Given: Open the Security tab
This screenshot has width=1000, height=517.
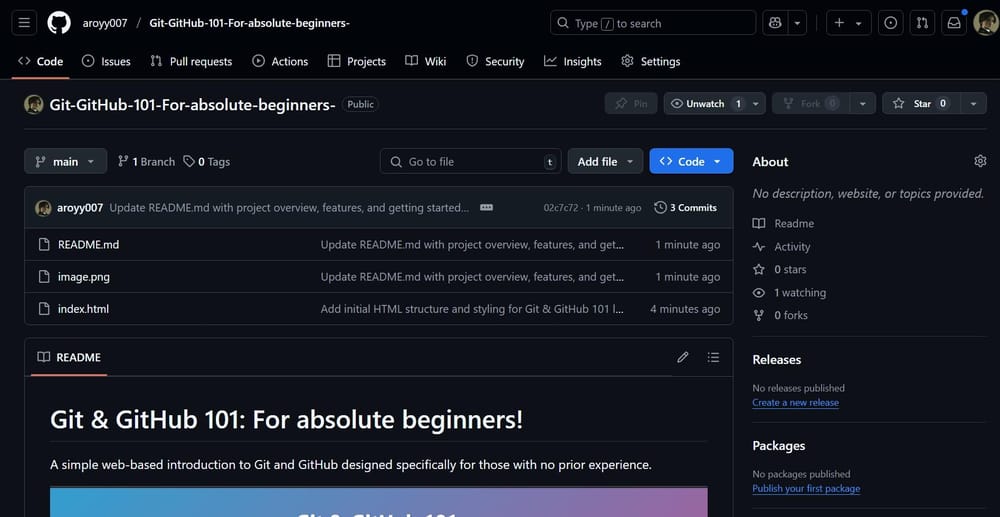Looking at the screenshot, I should tap(495, 61).
